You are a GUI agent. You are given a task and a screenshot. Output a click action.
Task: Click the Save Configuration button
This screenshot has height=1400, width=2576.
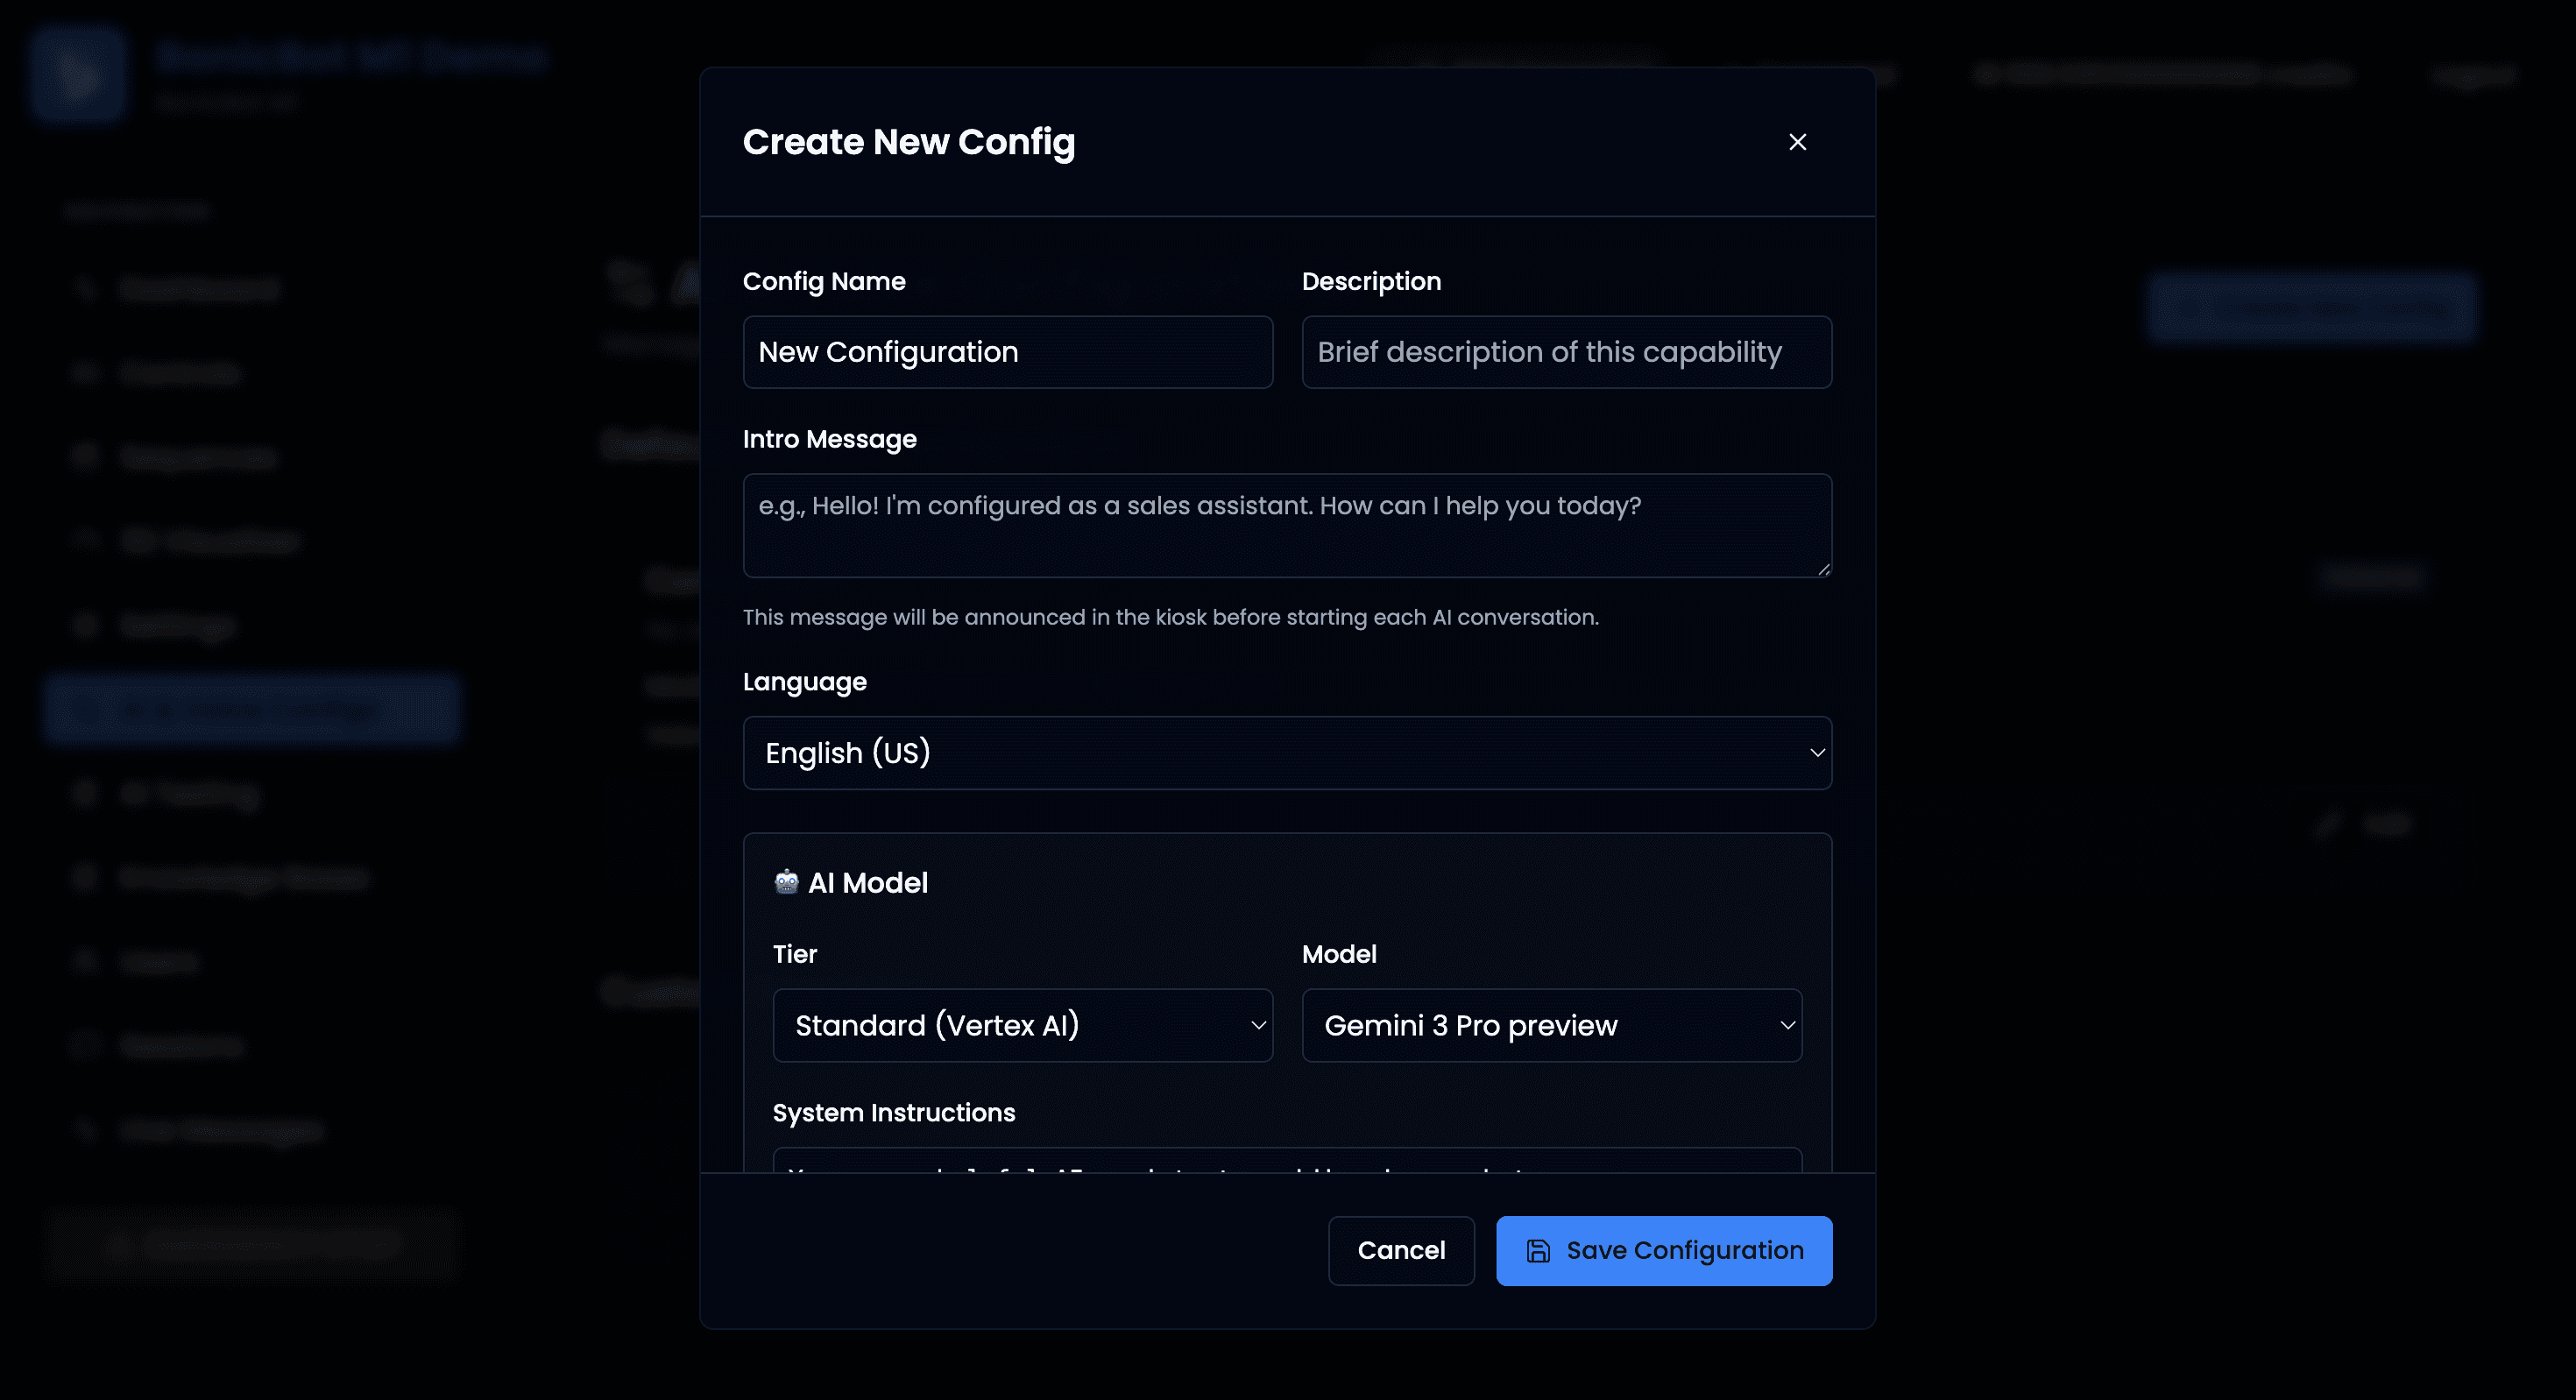click(1663, 1250)
